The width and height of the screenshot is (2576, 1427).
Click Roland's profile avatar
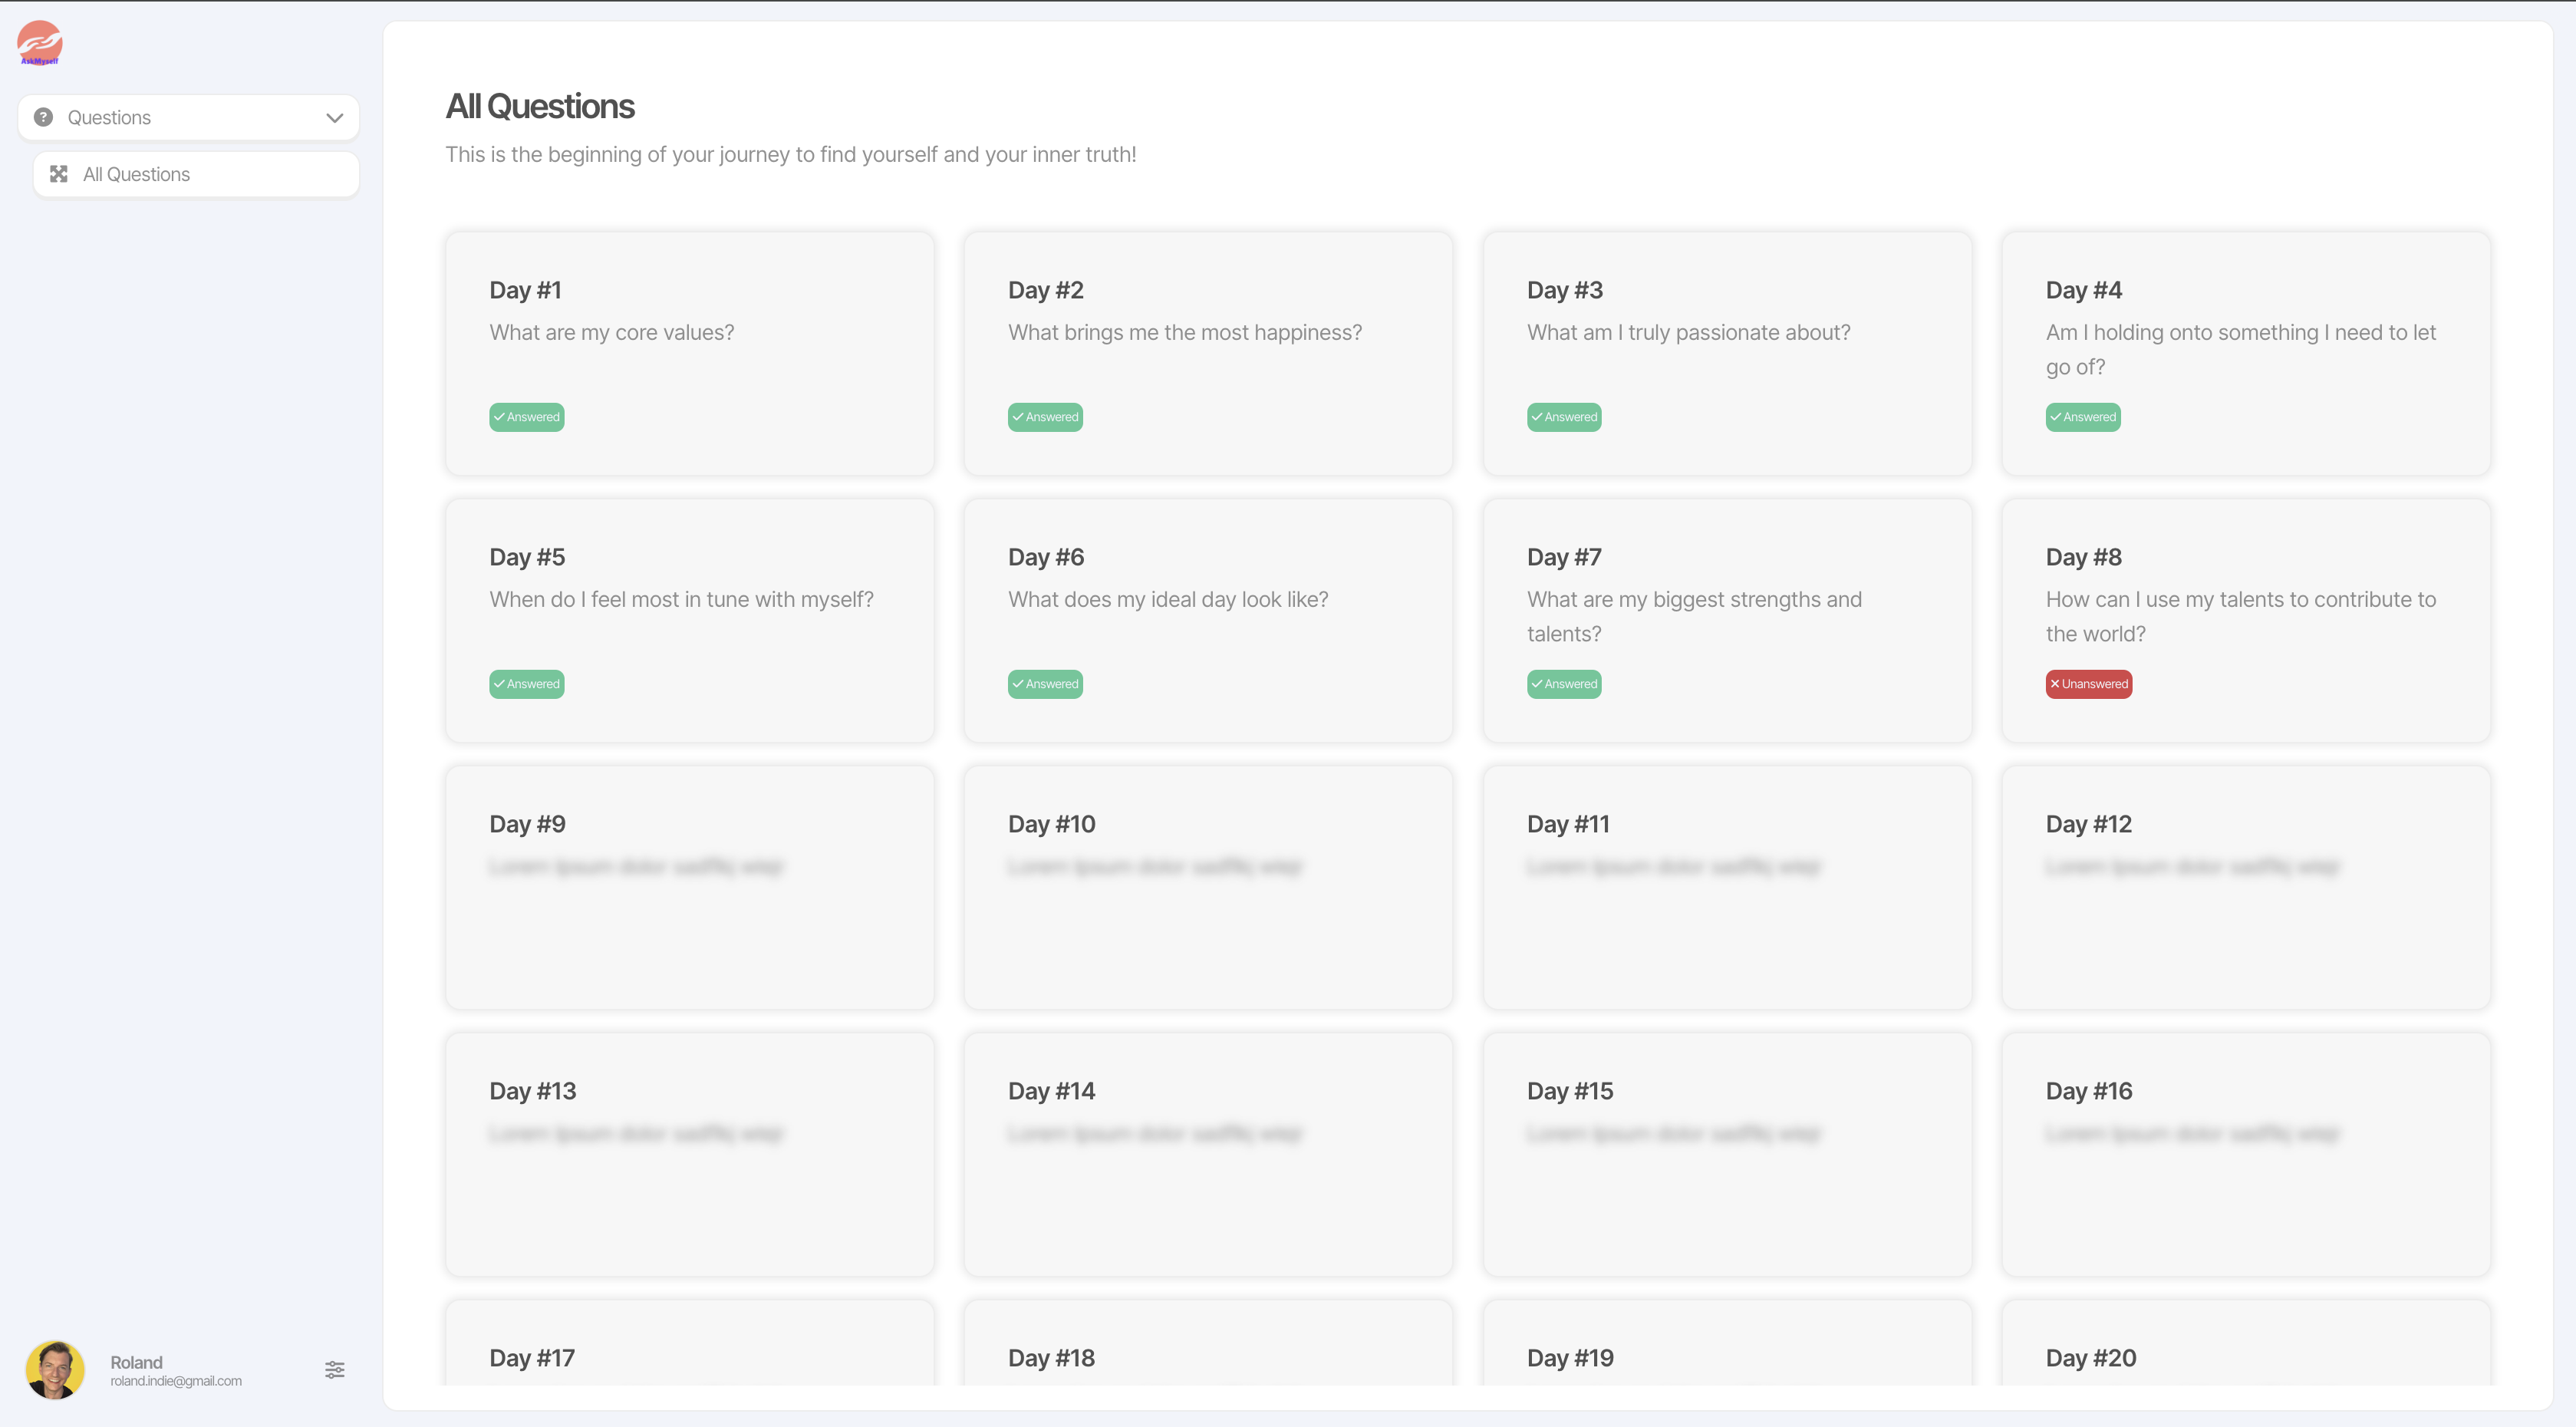point(55,1369)
